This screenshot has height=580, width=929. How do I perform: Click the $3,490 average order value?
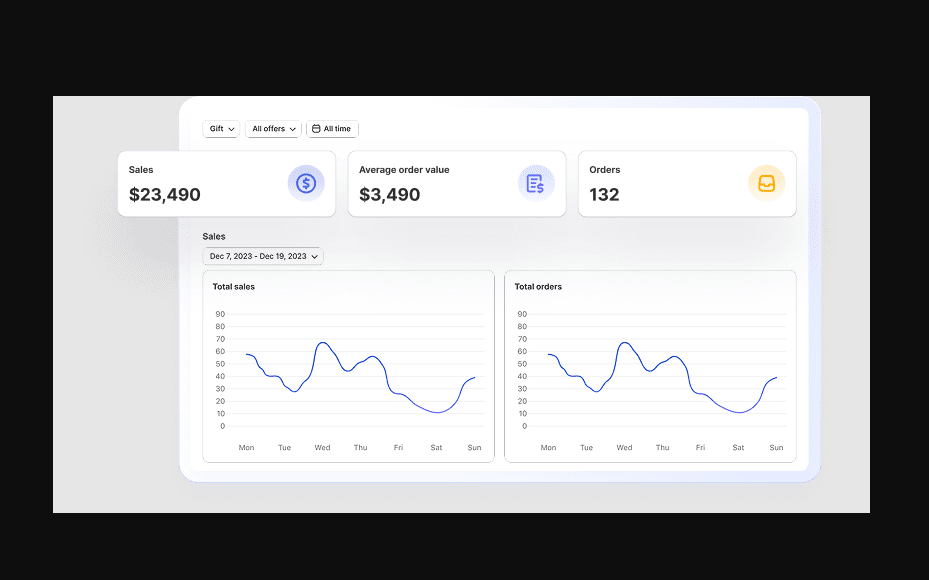tap(389, 194)
